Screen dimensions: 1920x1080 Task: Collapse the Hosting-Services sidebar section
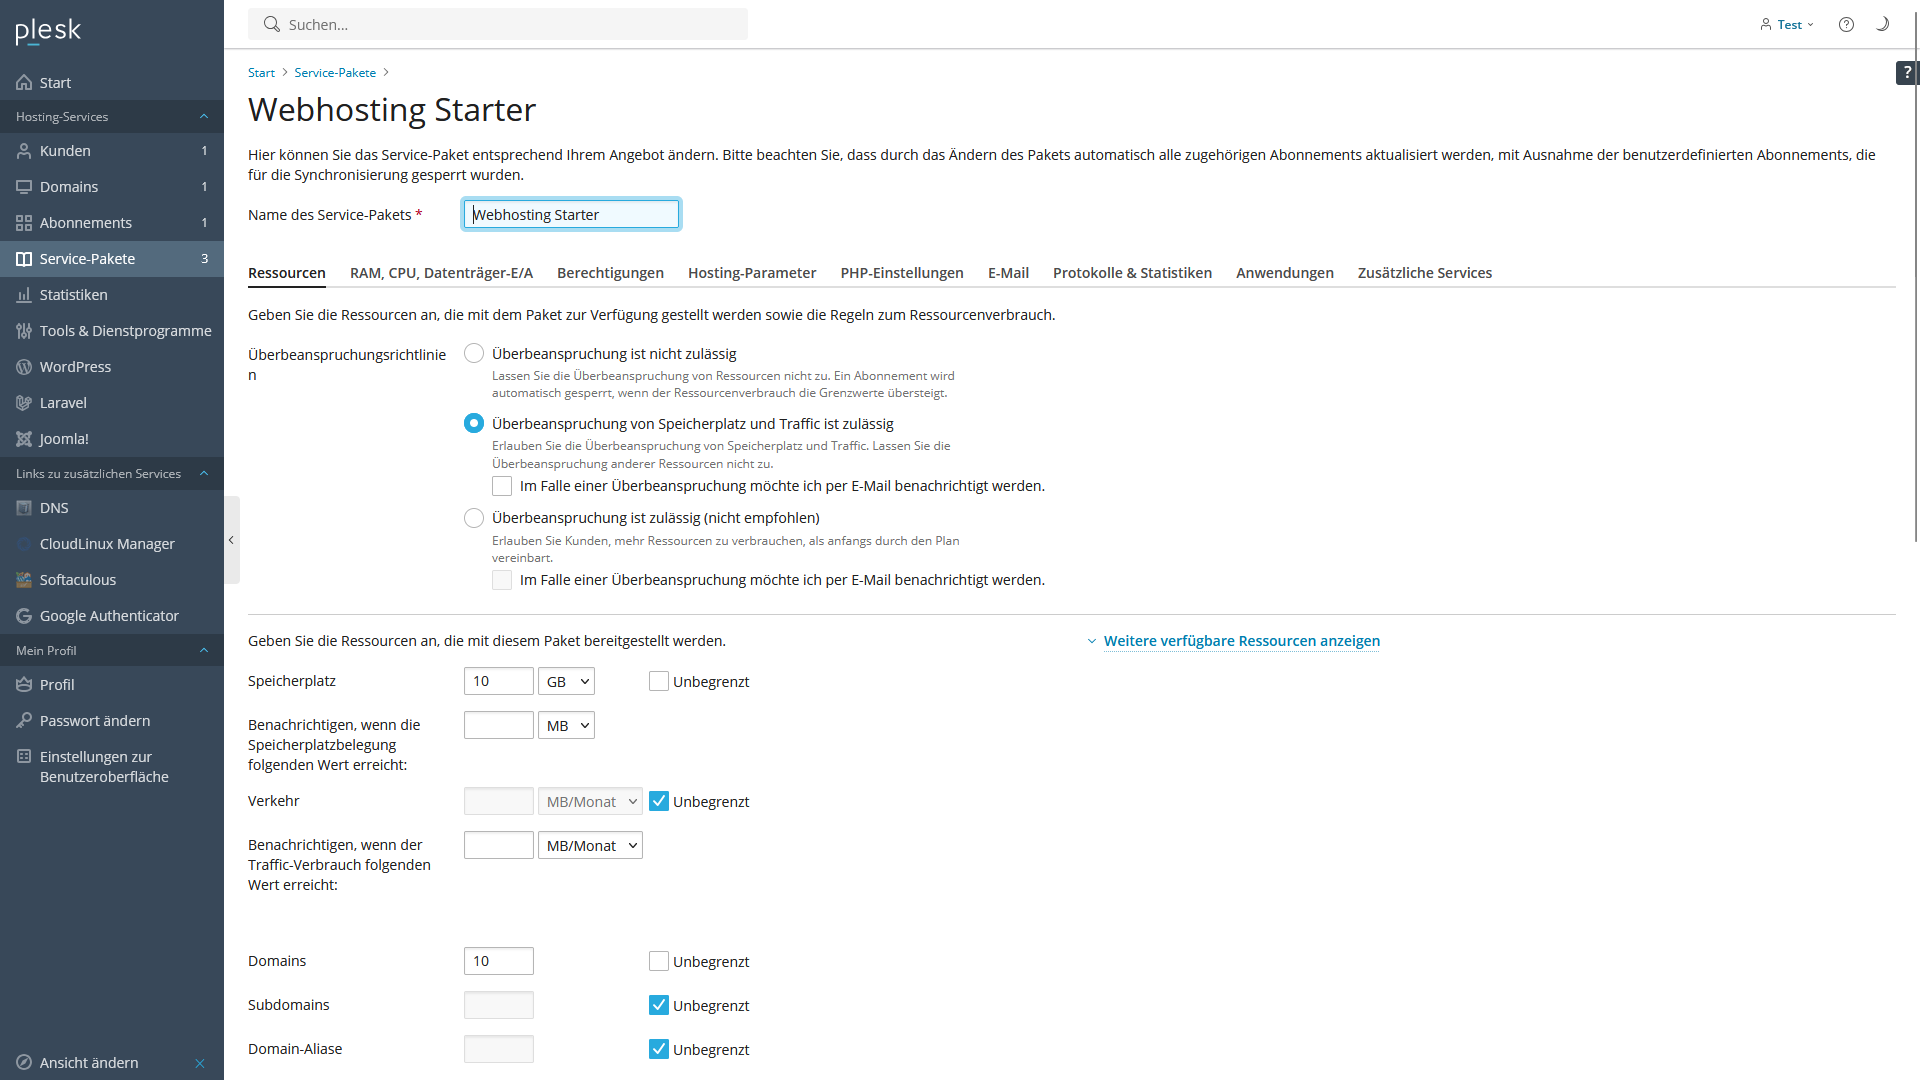click(x=204, y=116)
